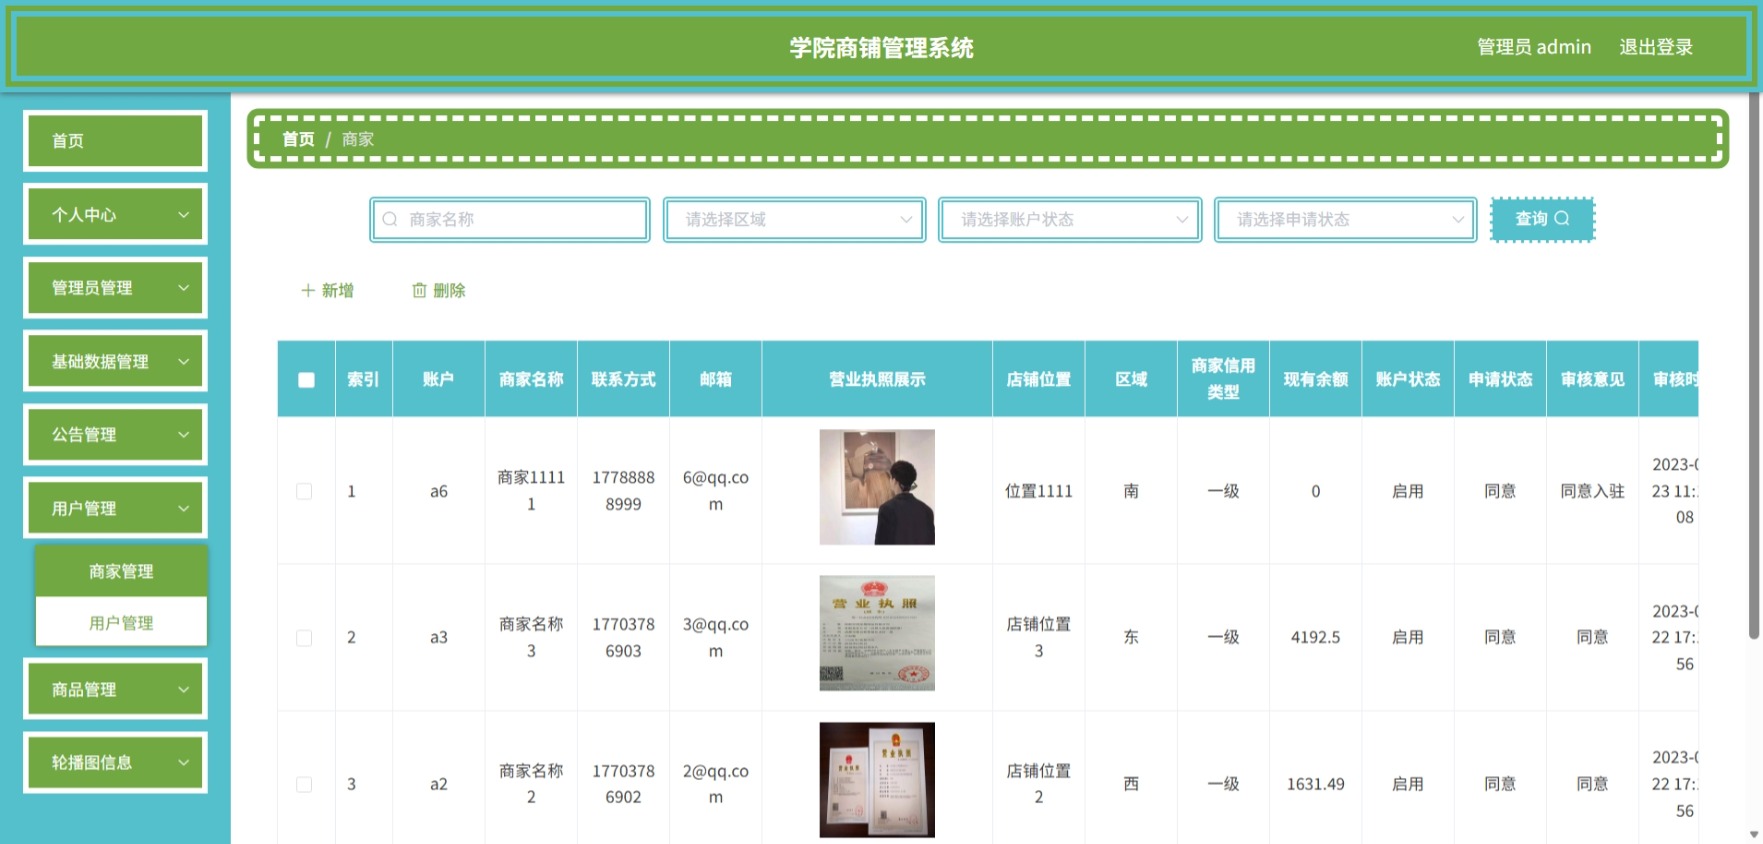This screenshot has width=1763, height=844.
Task: Open 个人中心 sidebar menu
Action: point(116,214)
